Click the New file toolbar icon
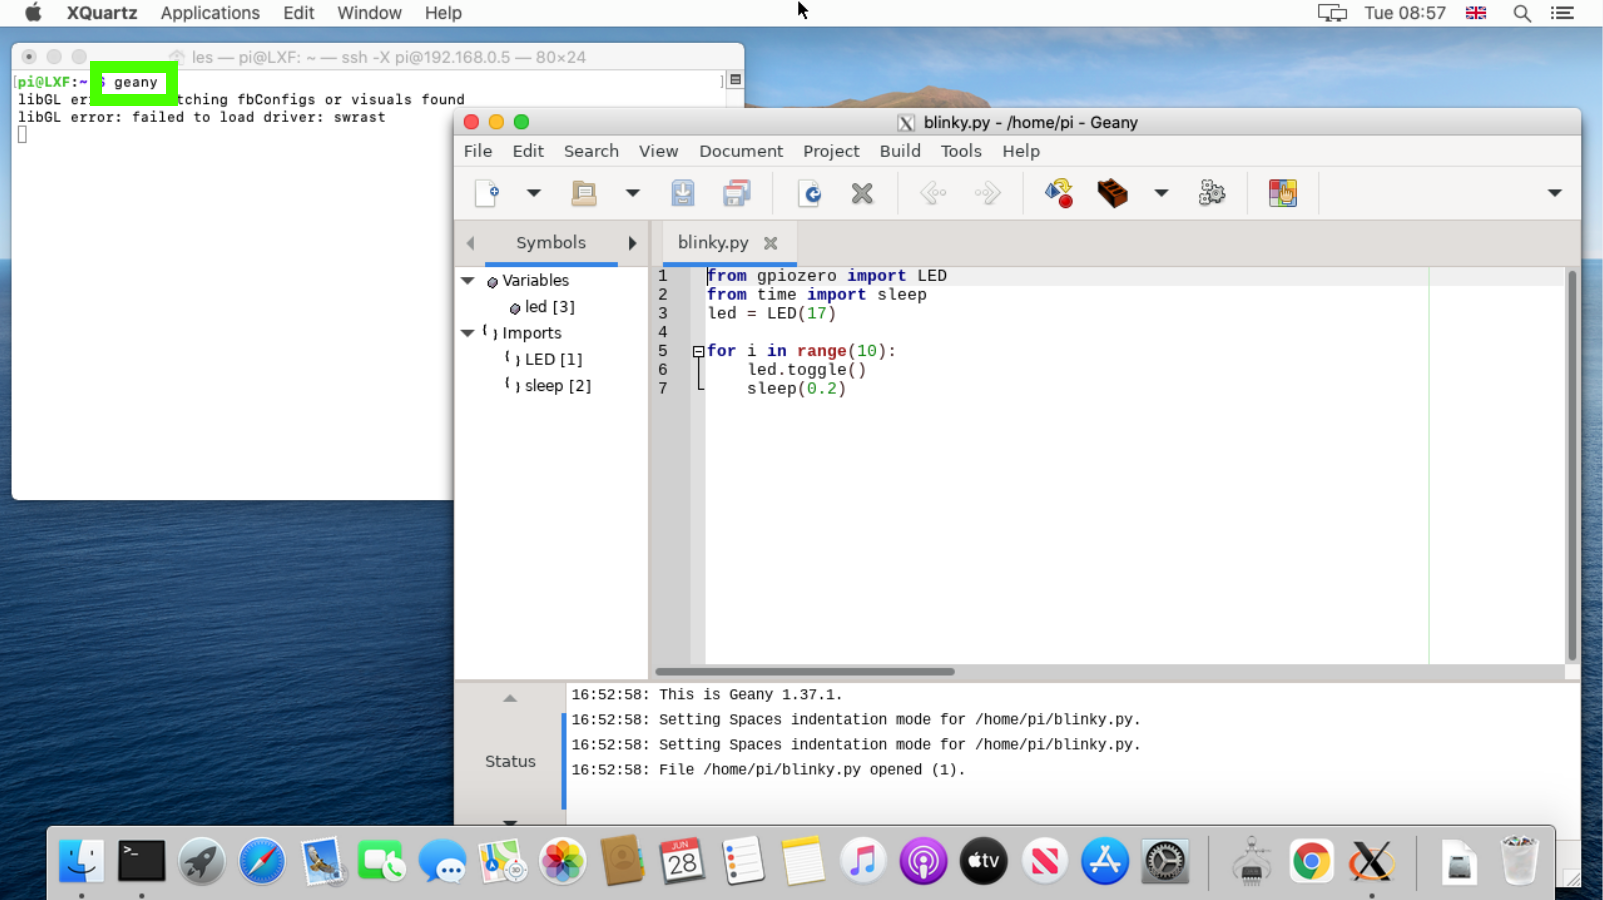Screen dimensions: 1603x900 [x=487, y=193]
